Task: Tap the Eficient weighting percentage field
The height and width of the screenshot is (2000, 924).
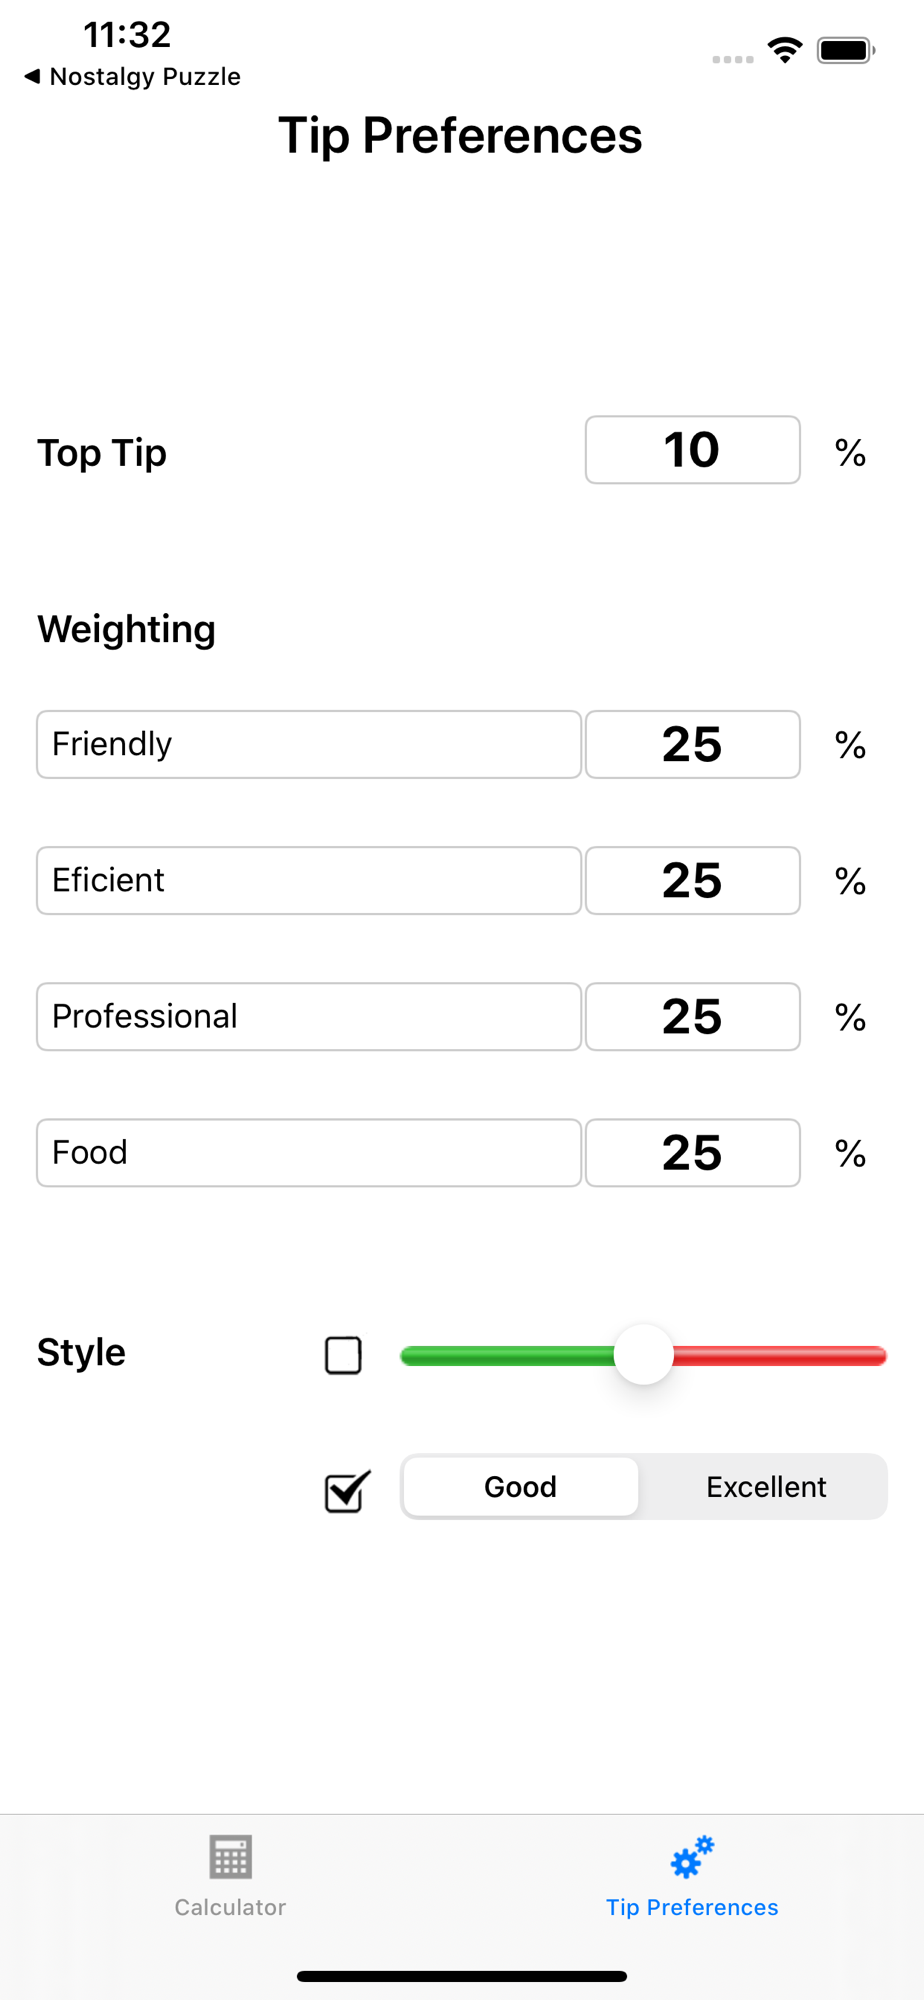Action: 692,880
